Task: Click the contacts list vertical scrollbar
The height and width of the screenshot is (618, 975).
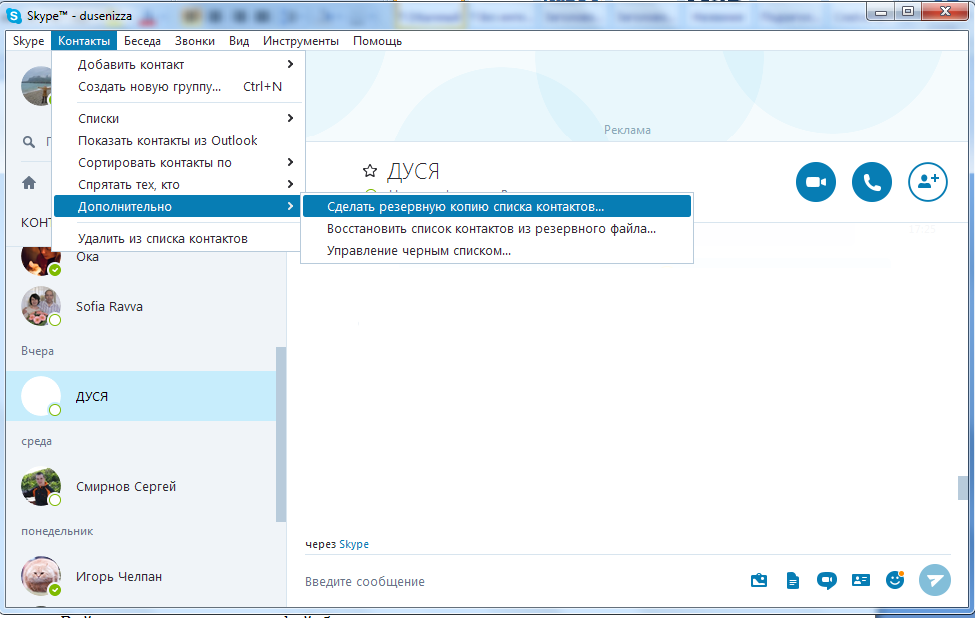Action: (280, 434)
